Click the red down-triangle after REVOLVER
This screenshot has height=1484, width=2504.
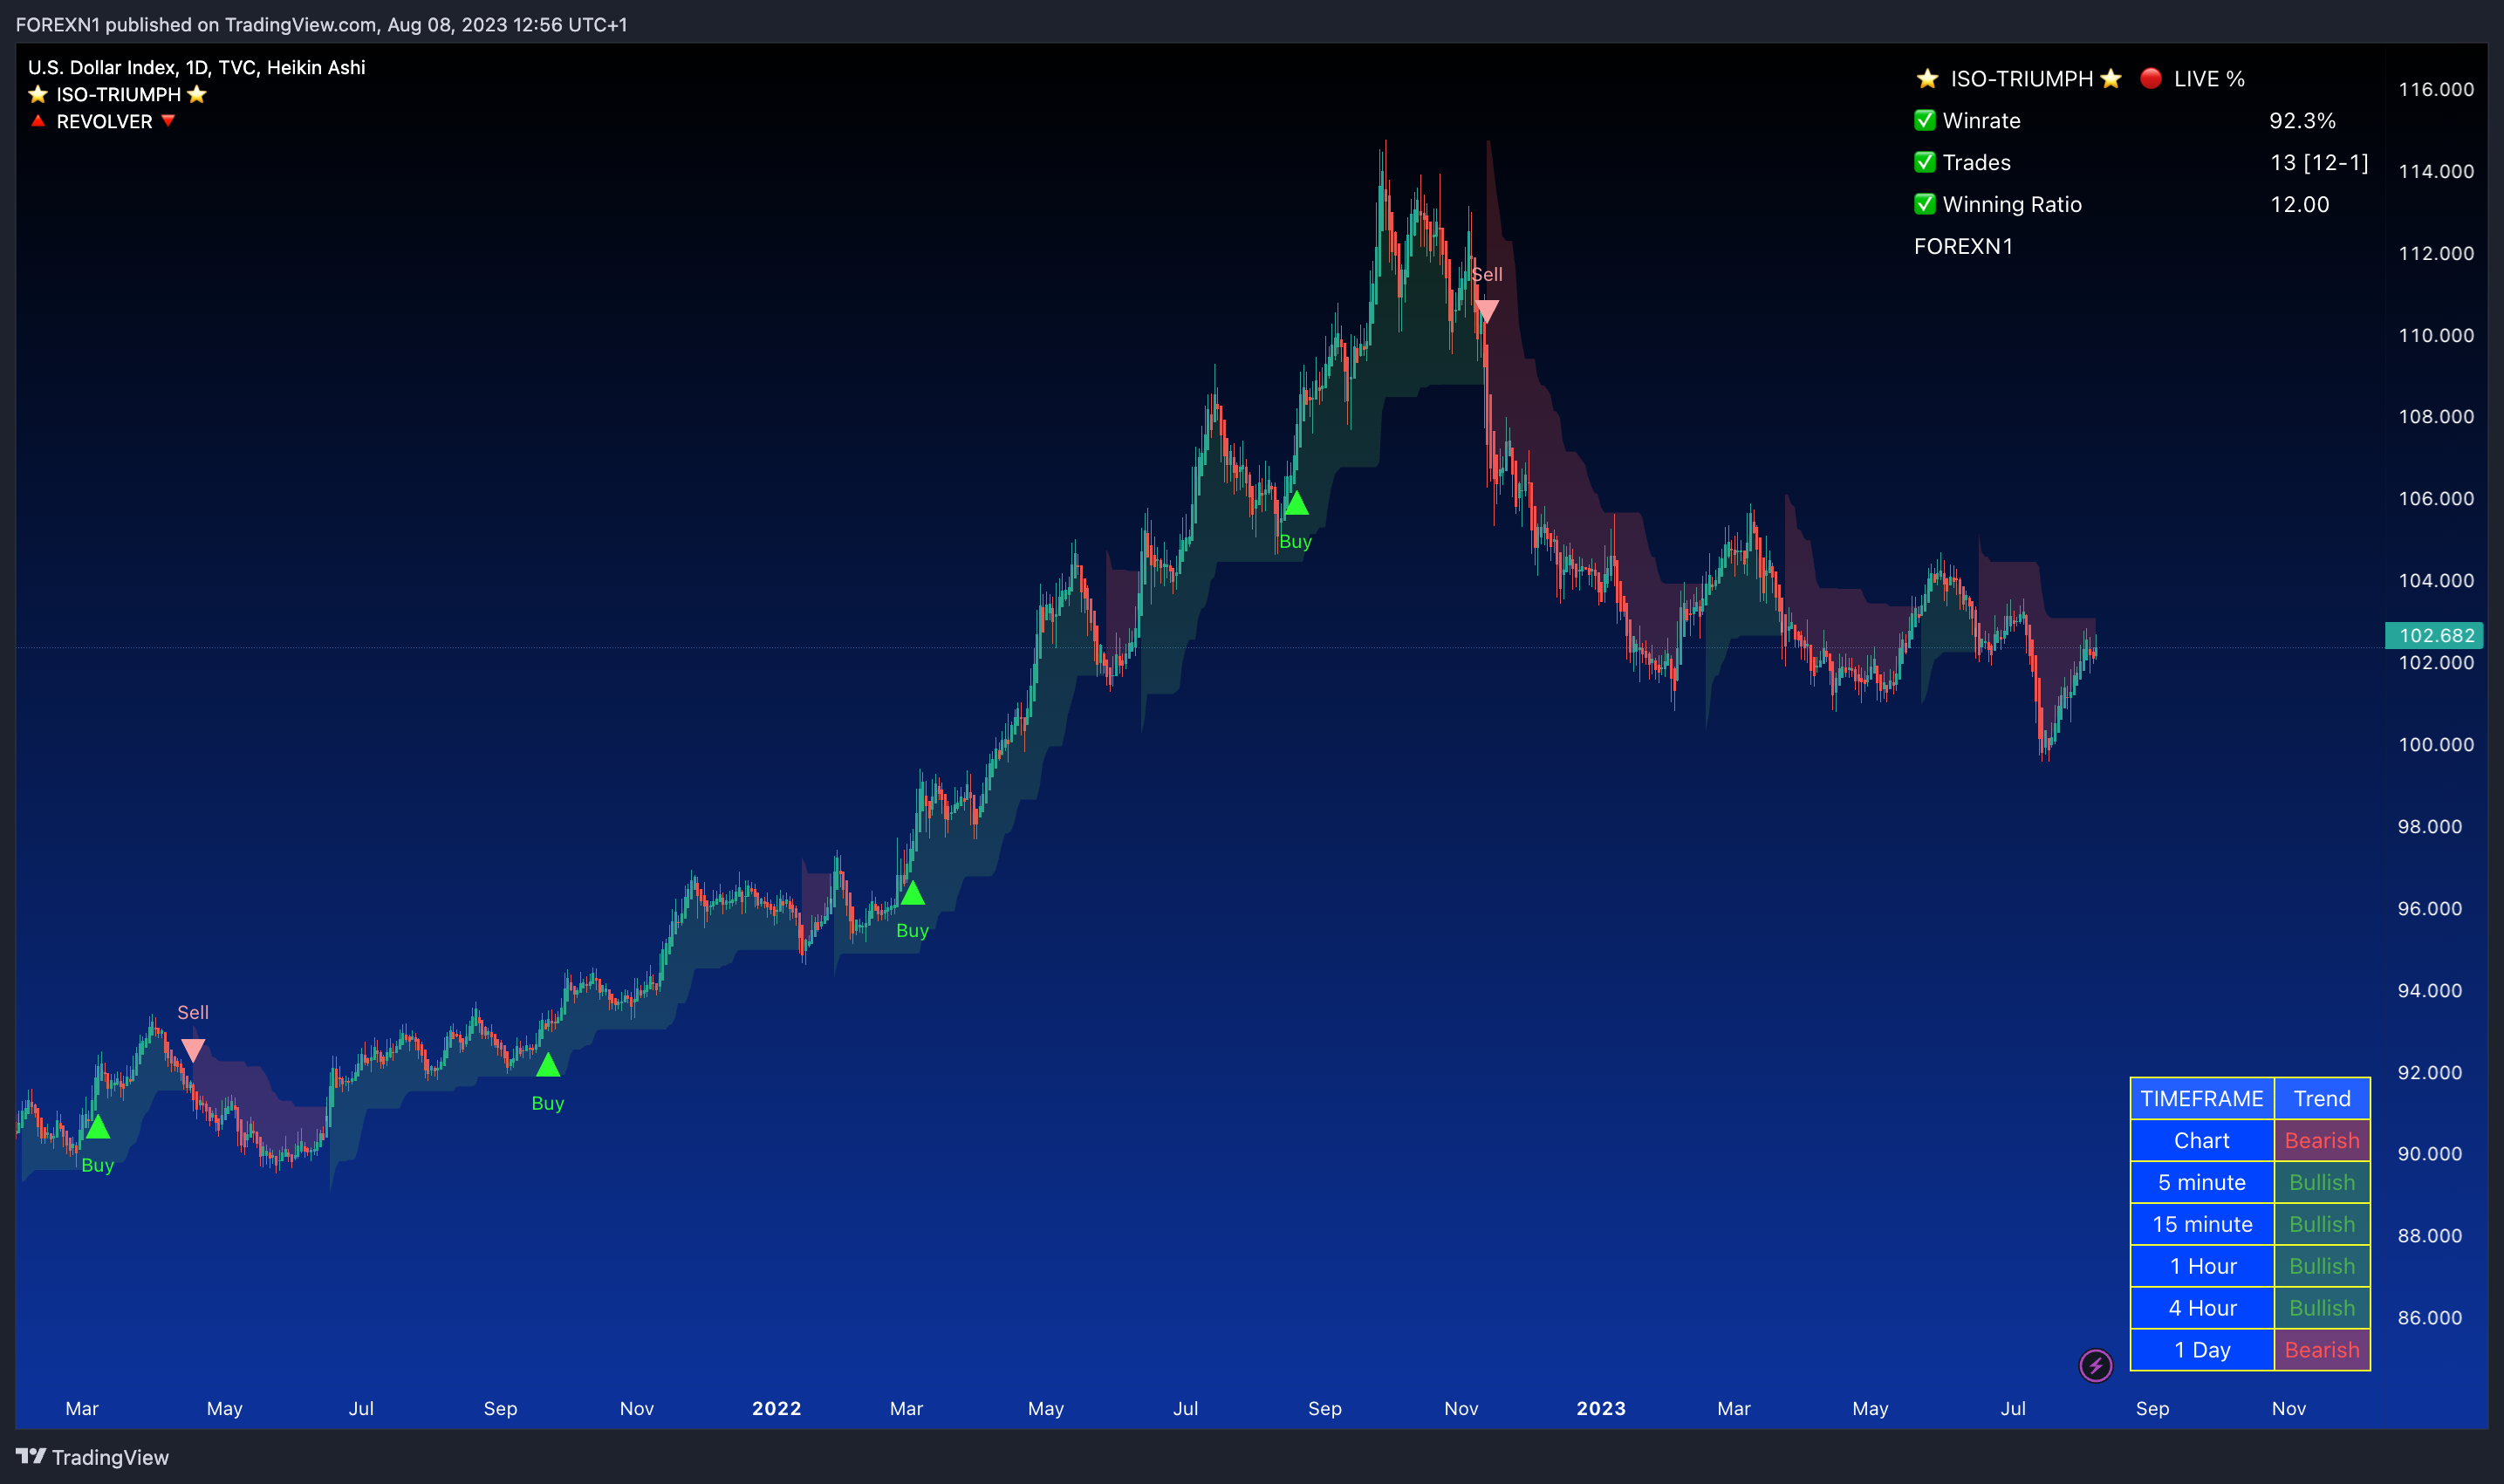pyautogui.click(x=168, y=121)
